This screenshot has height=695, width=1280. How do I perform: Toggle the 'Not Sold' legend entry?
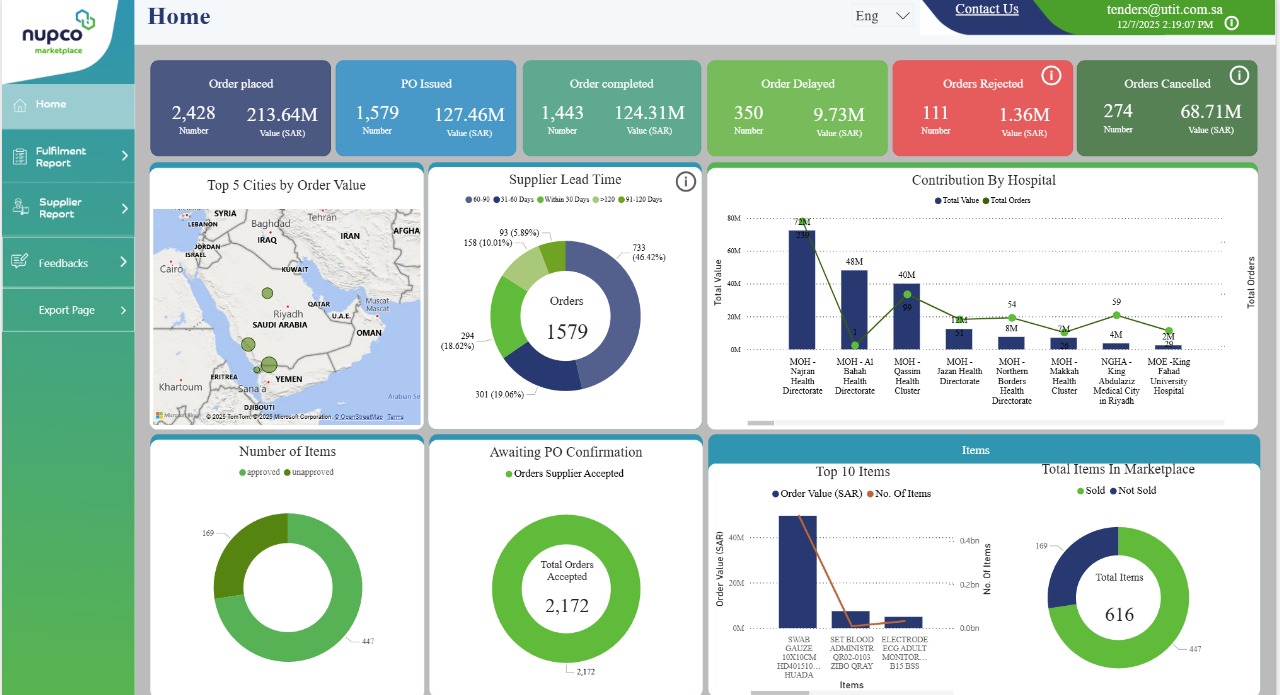pyautogui.click(x=1136, y=491)
